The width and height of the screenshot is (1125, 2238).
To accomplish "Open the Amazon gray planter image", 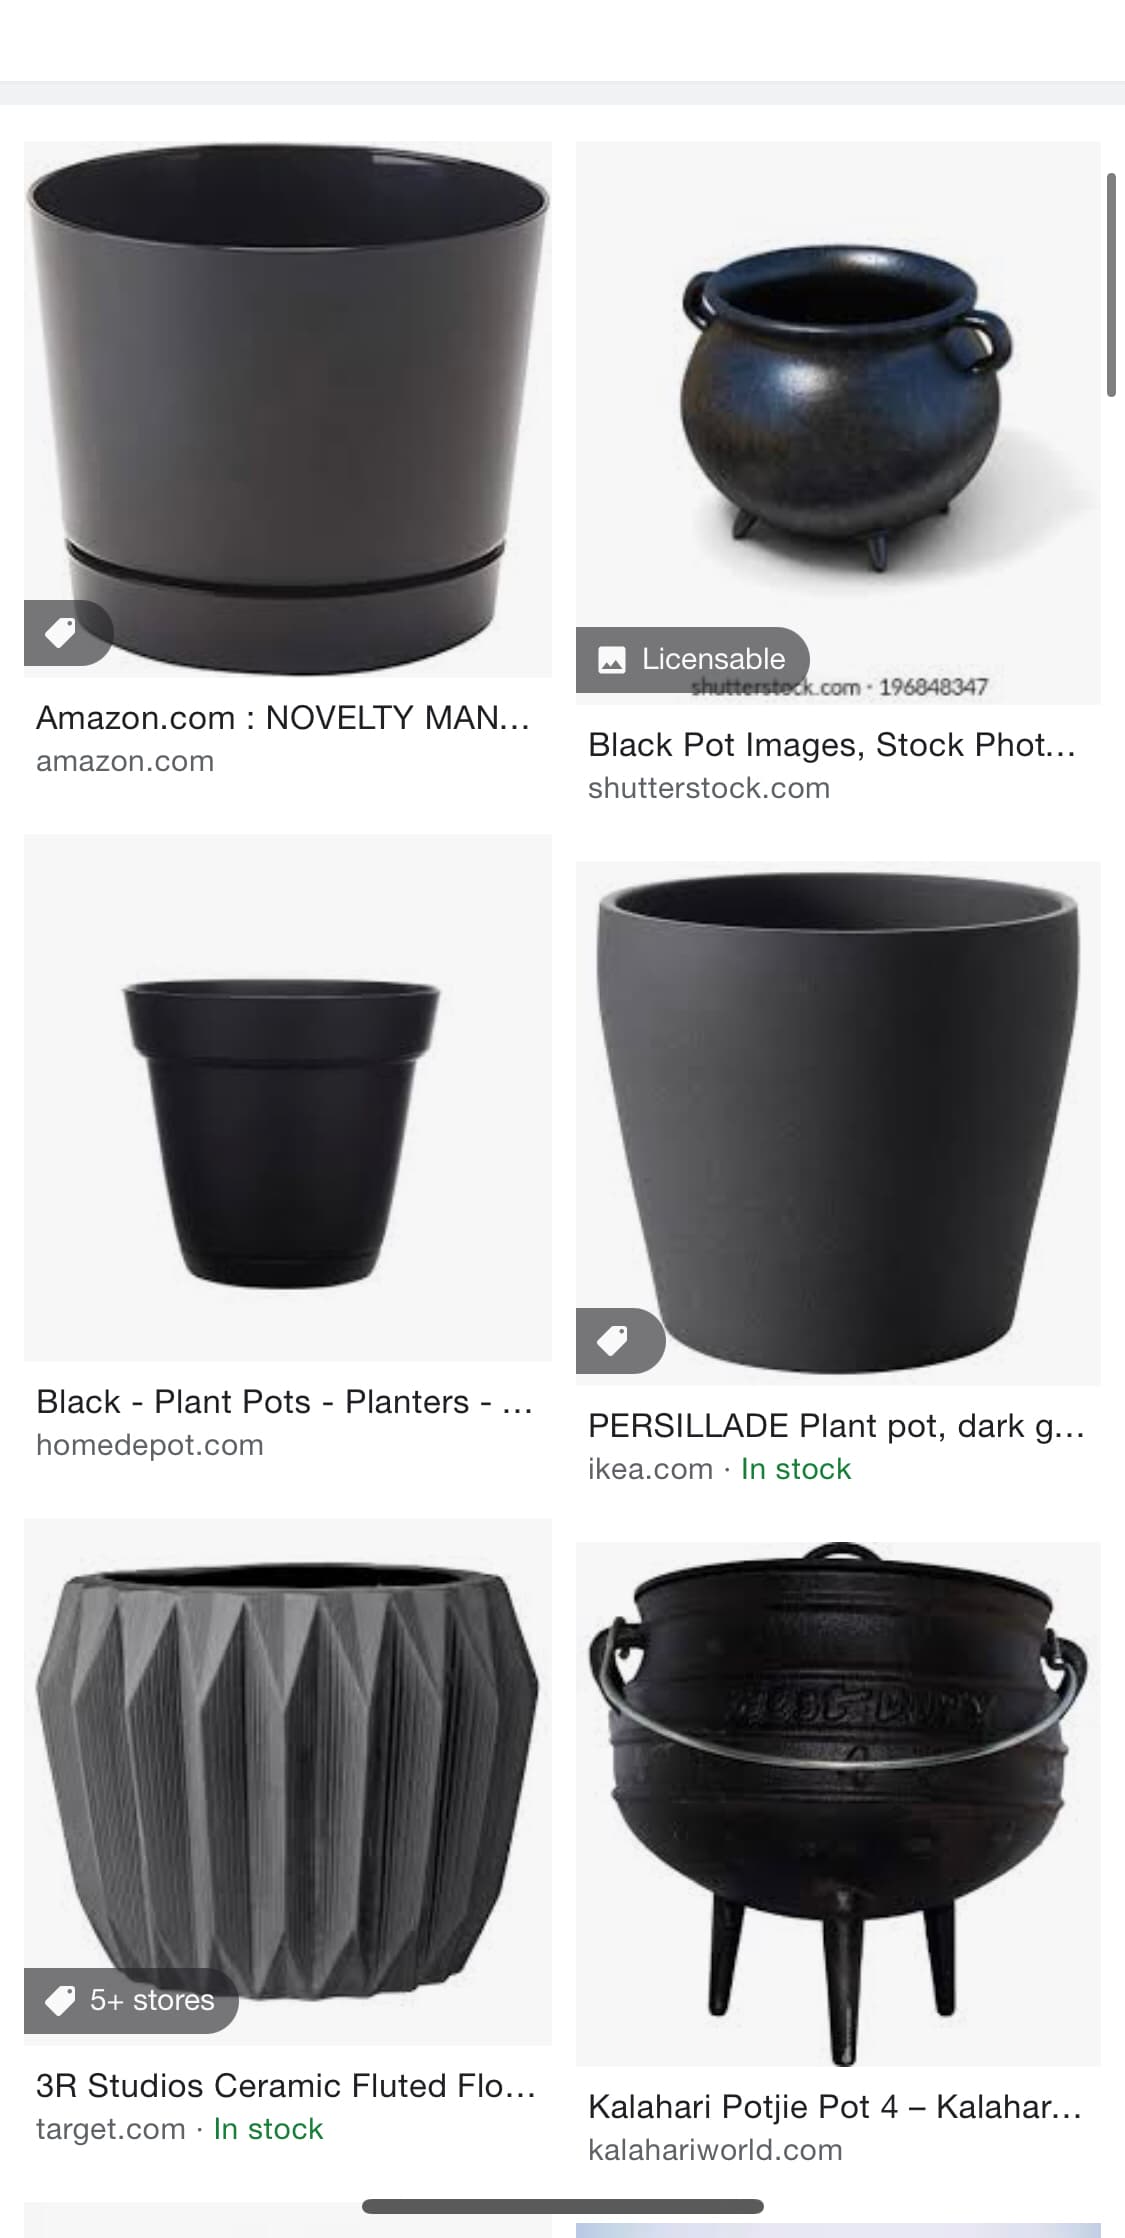I will click(288, 409).
